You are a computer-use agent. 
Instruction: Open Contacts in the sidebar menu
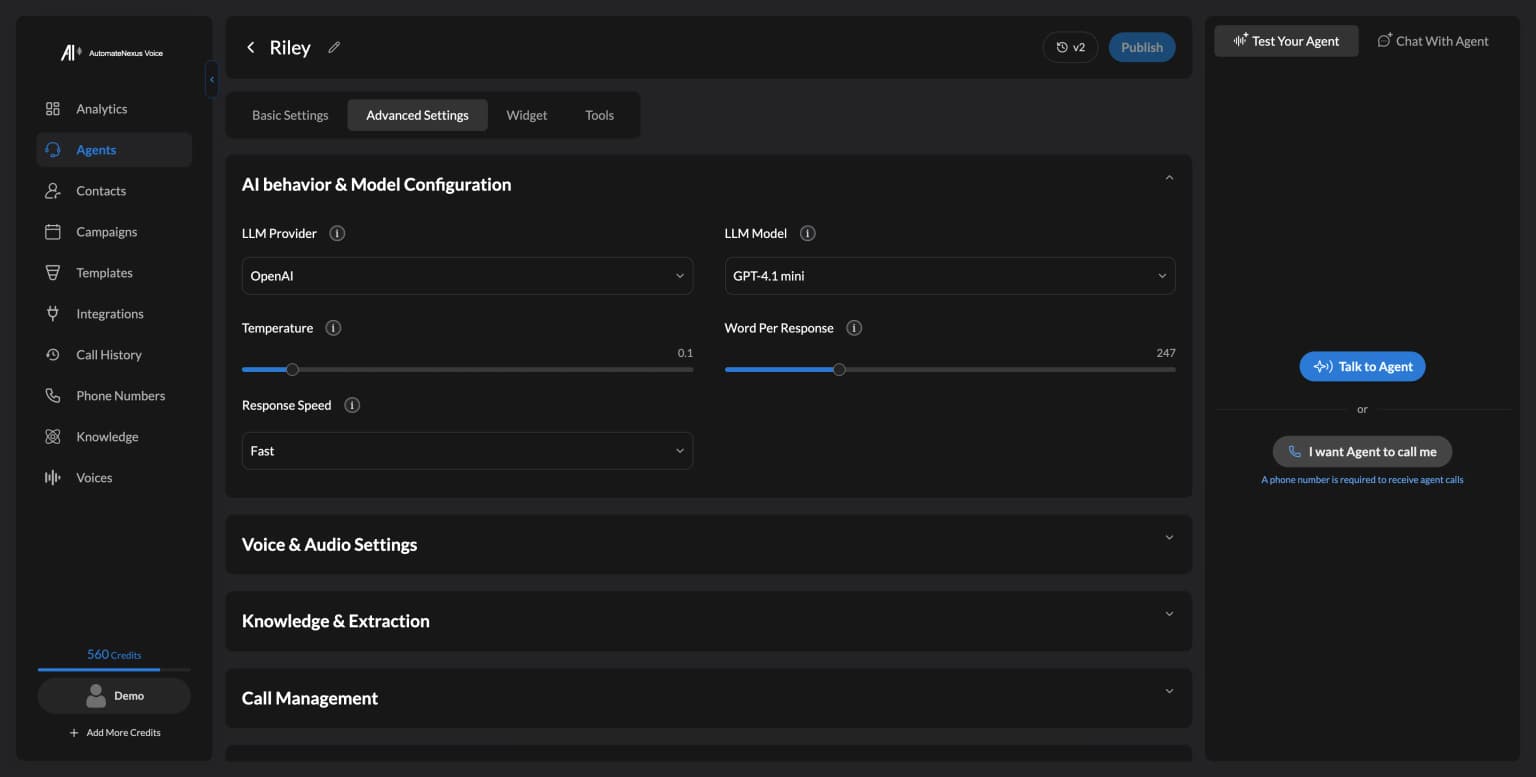(x=113, y=191)
